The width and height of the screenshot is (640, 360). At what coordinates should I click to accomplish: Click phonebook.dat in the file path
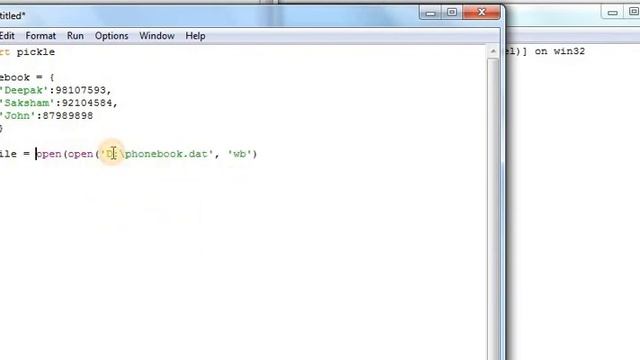click(167, 154)
